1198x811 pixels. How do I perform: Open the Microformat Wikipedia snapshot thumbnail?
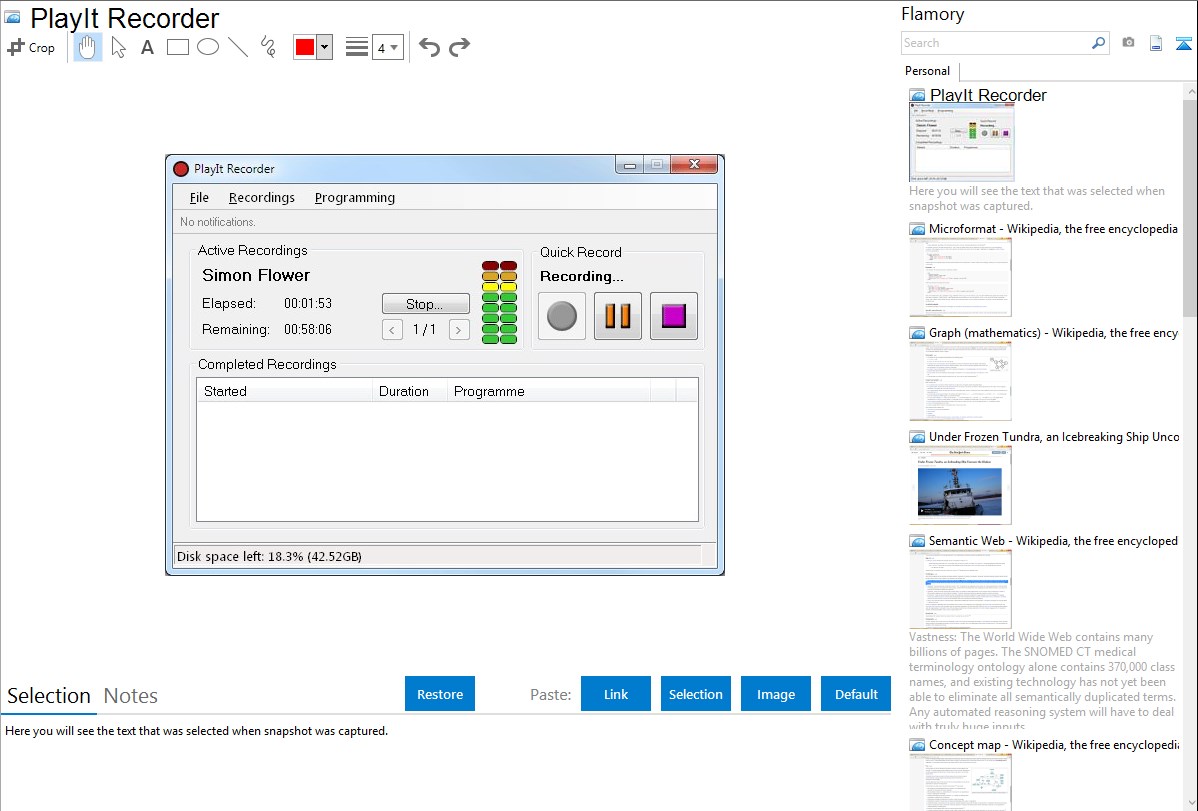pyautogui.click(x=960, y=277)
